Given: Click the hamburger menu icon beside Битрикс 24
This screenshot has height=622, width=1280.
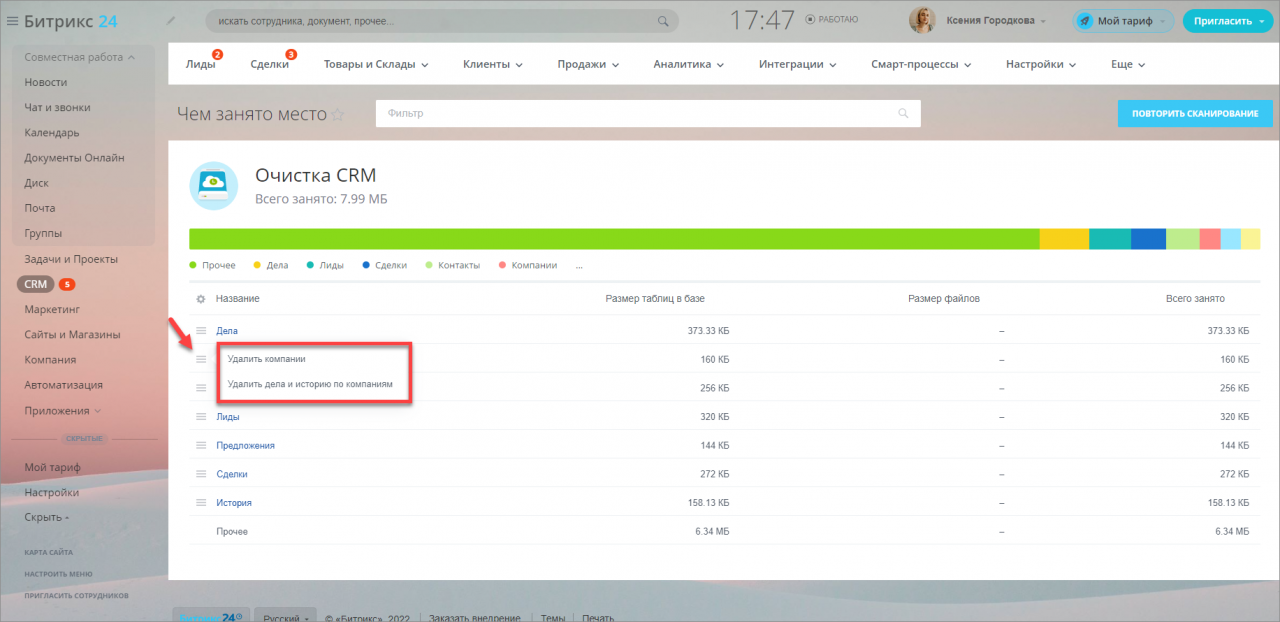Looking at the screenshot, I should [x=12, y=21].
